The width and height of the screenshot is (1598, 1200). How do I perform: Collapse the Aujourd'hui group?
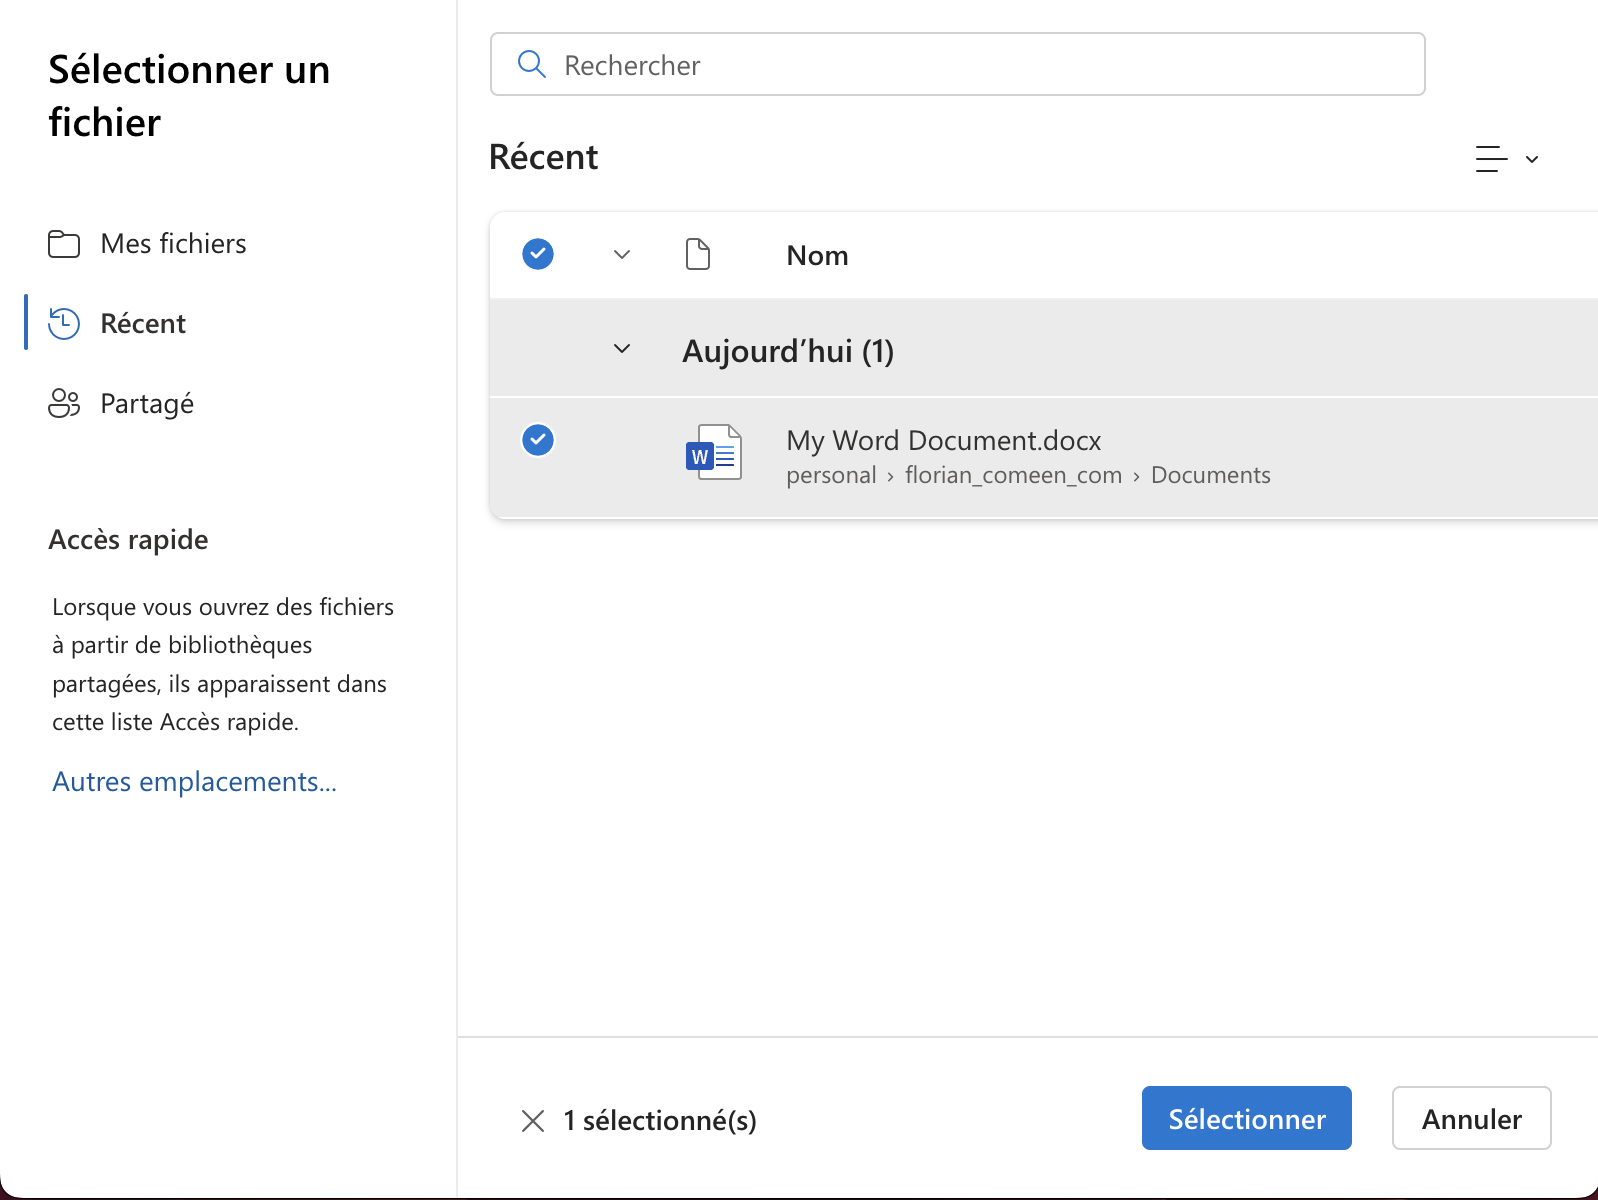622,349
